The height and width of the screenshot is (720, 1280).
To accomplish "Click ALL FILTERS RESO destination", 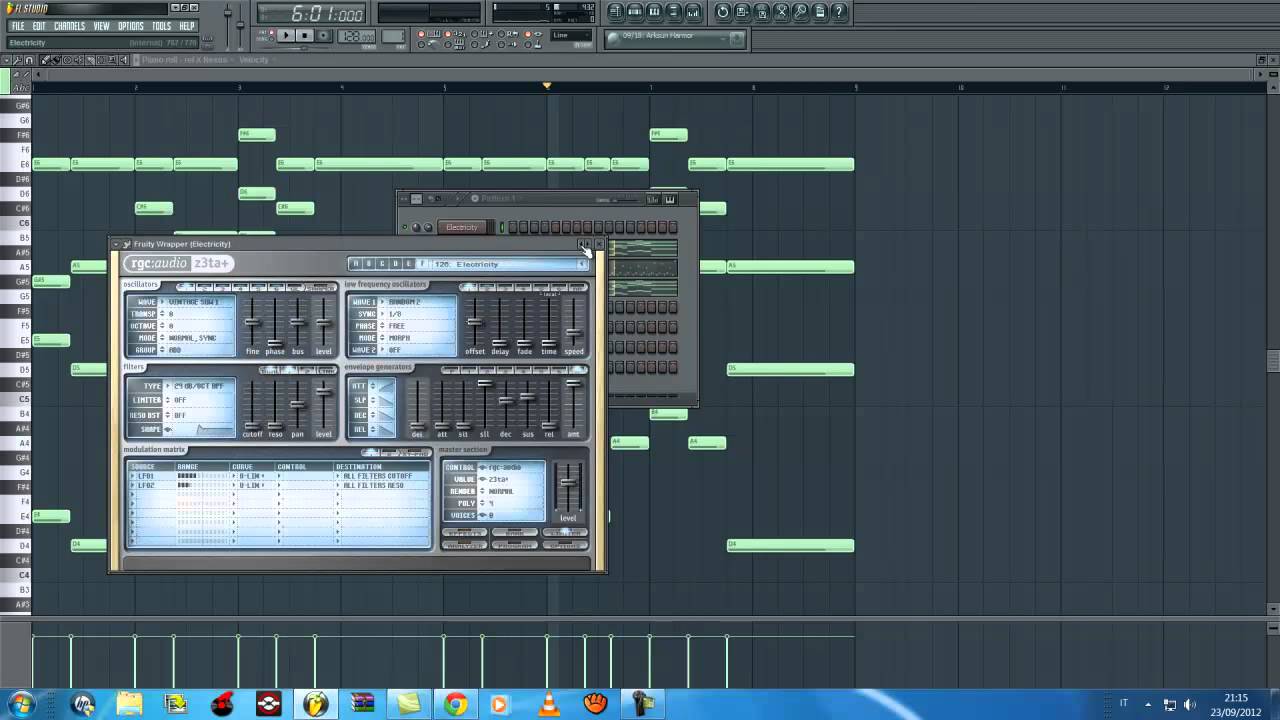I will tap(373, 485).
